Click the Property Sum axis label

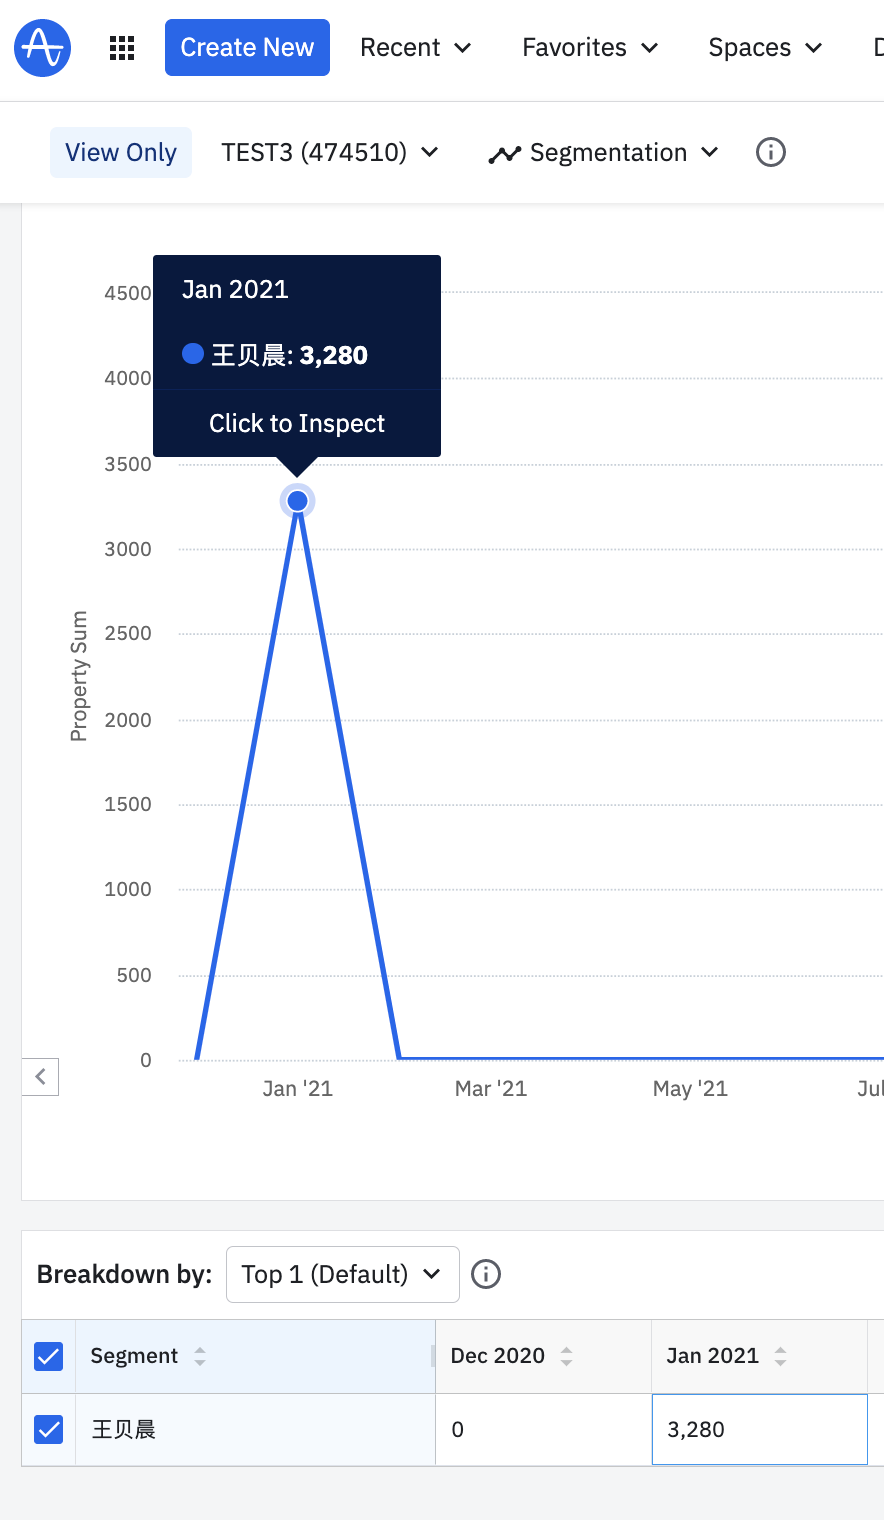79,676
